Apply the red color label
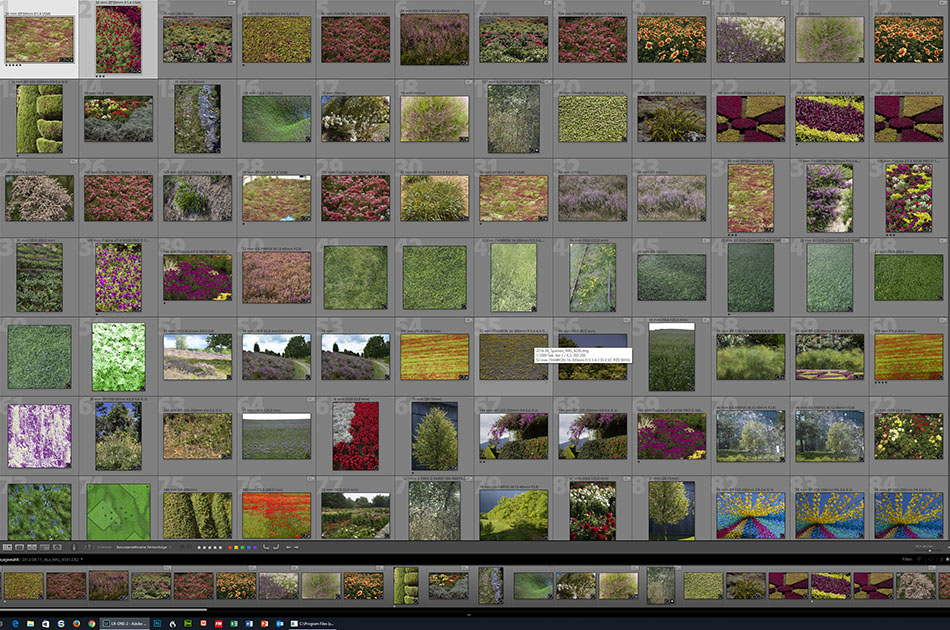This screenshot has width=950, height=630. point(230,547)
